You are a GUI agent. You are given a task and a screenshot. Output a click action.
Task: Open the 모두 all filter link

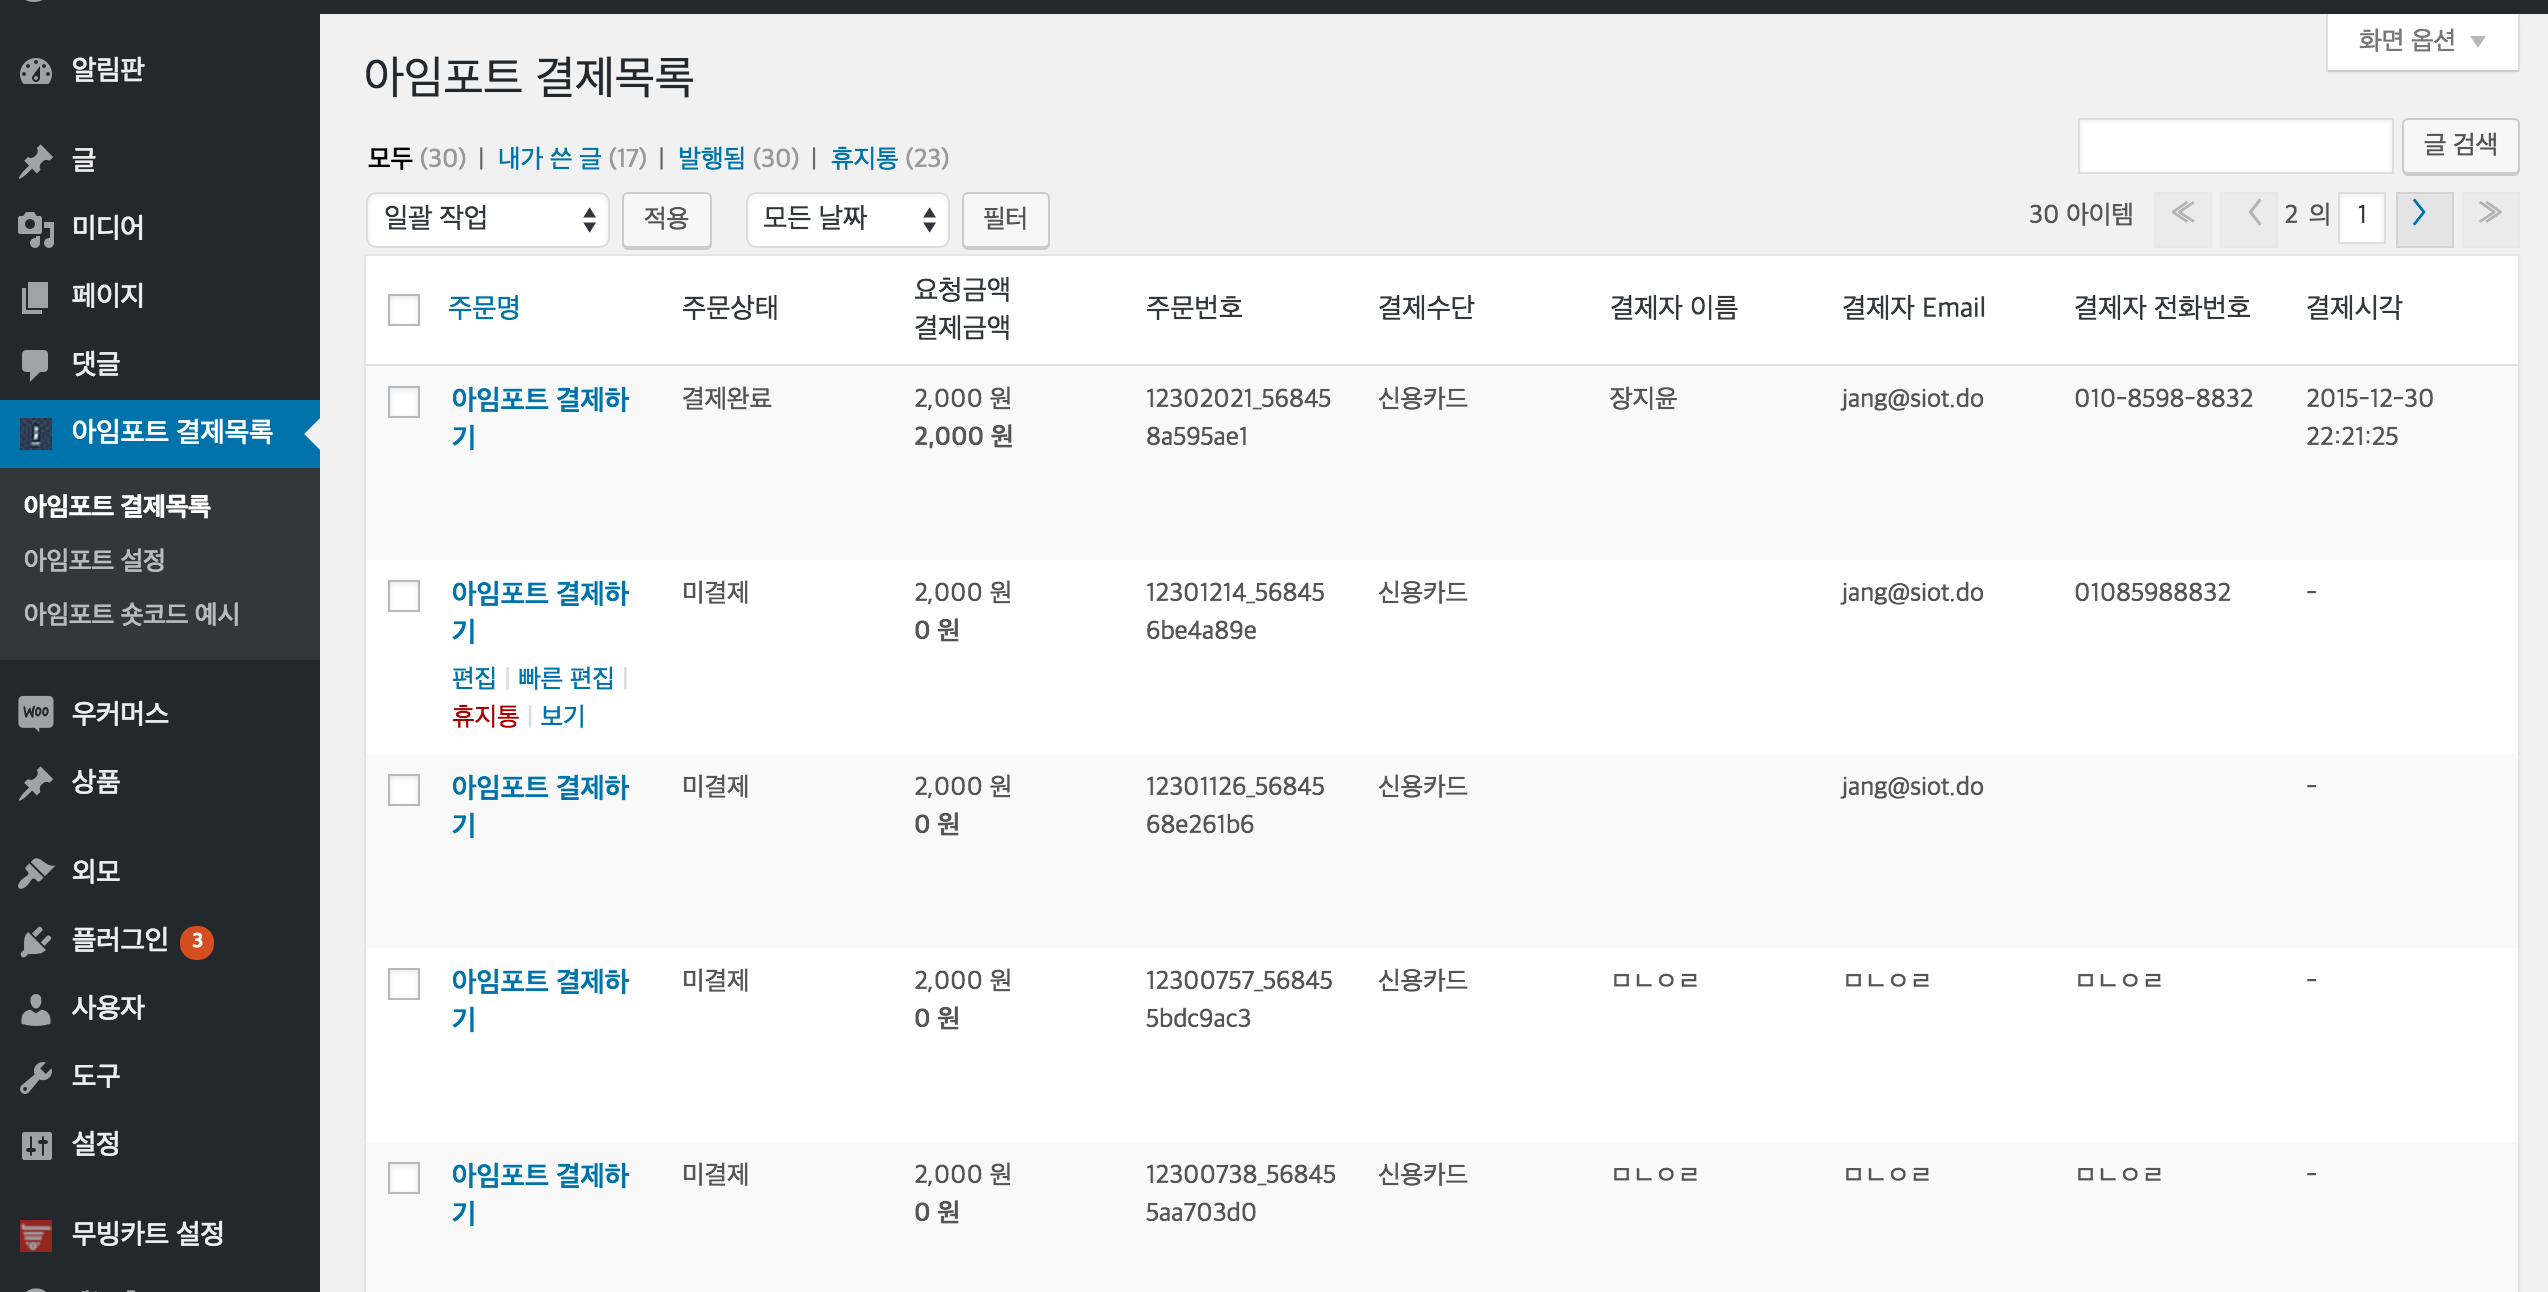coord(390,158)
